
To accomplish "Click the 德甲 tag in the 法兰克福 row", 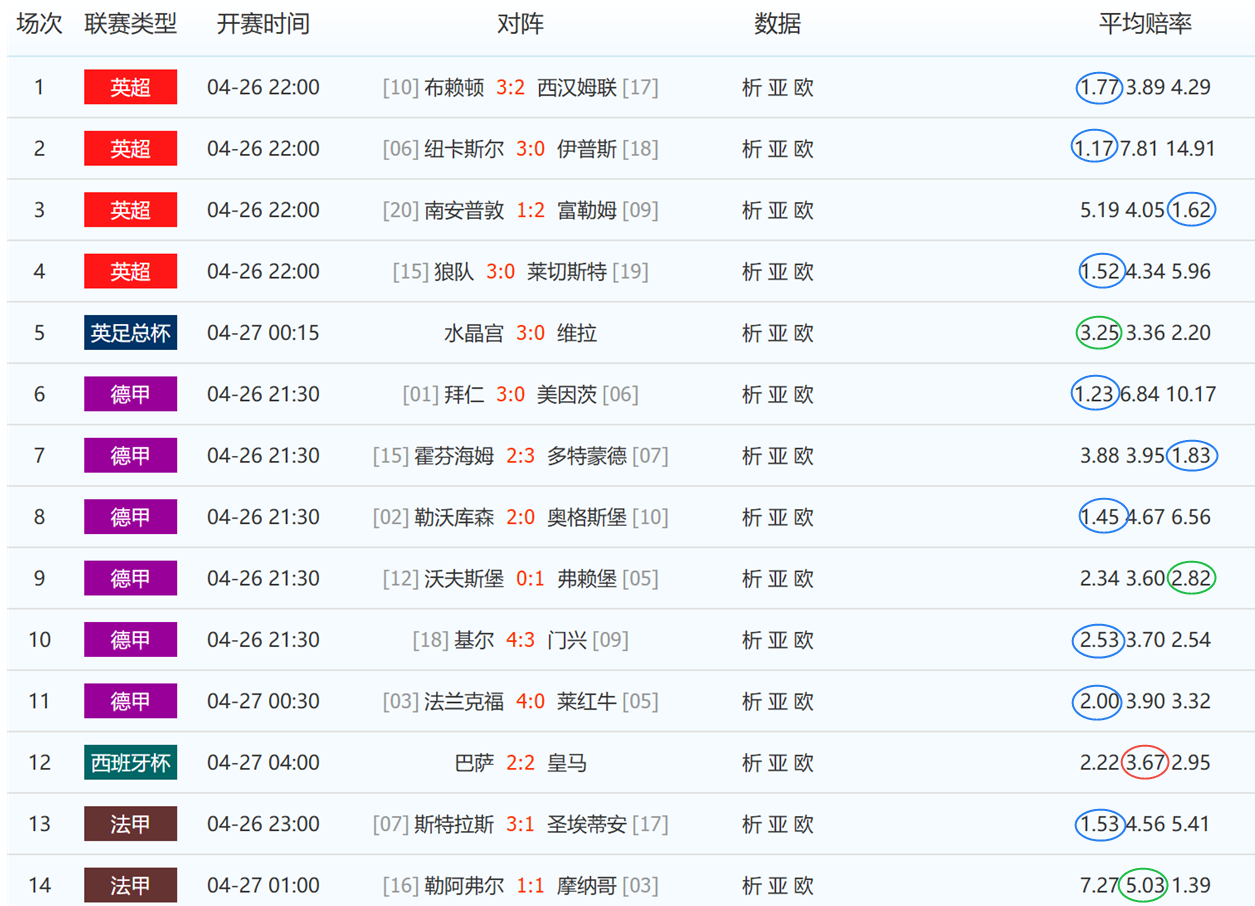I will 131,701.
